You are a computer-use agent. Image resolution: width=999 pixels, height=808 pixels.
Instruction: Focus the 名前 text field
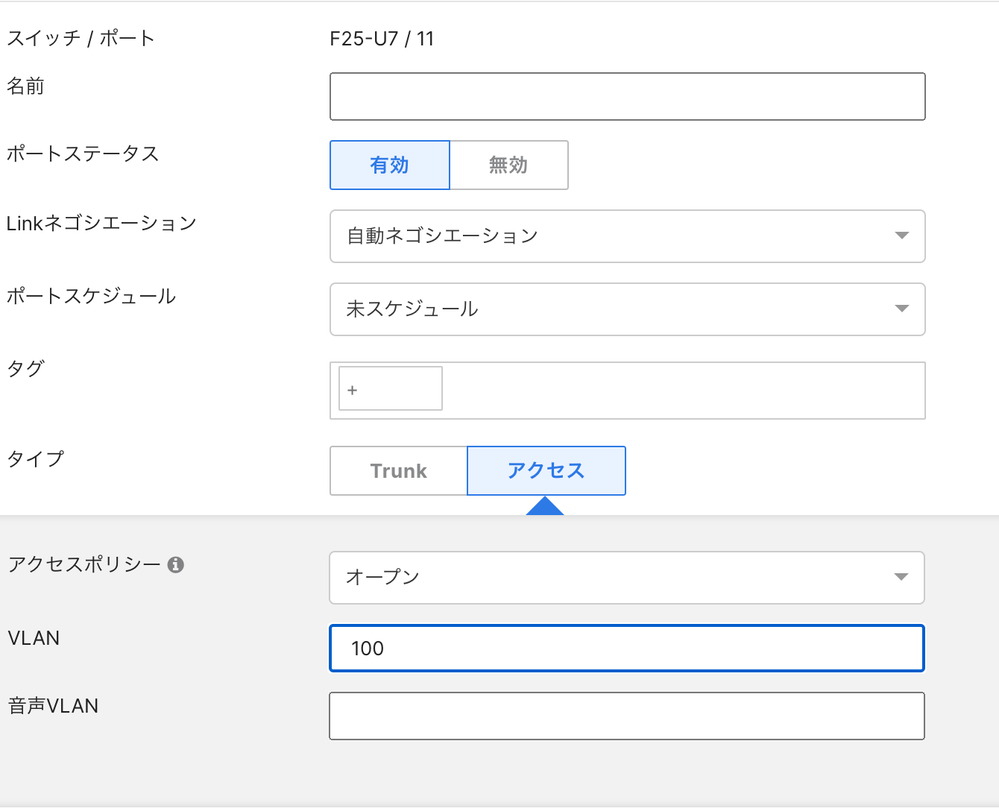[627, 96]
